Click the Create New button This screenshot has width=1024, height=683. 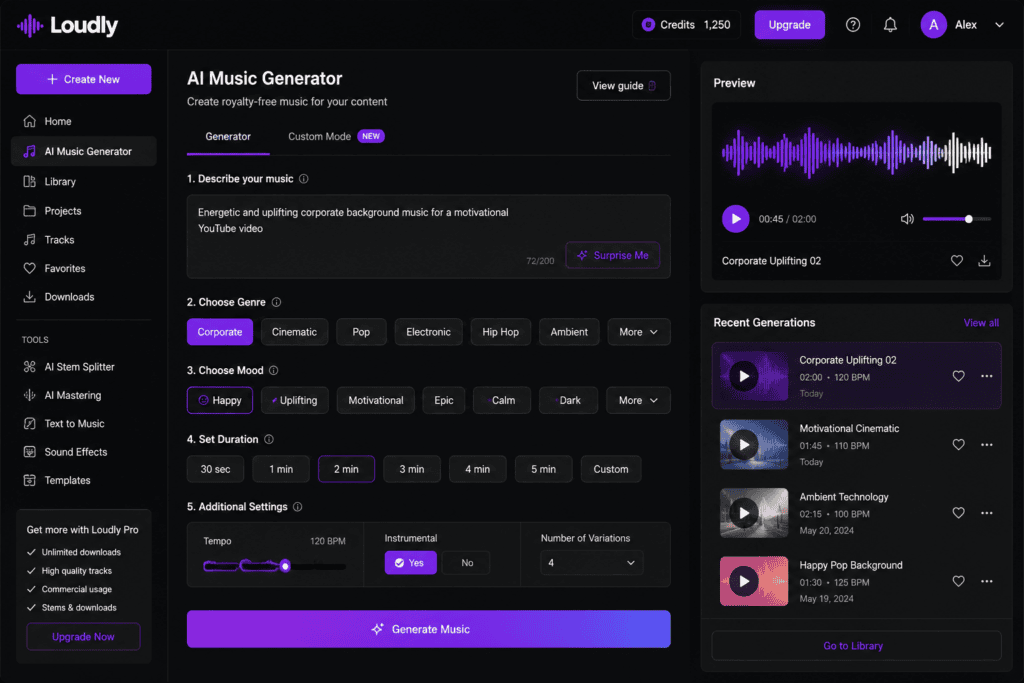84,79
